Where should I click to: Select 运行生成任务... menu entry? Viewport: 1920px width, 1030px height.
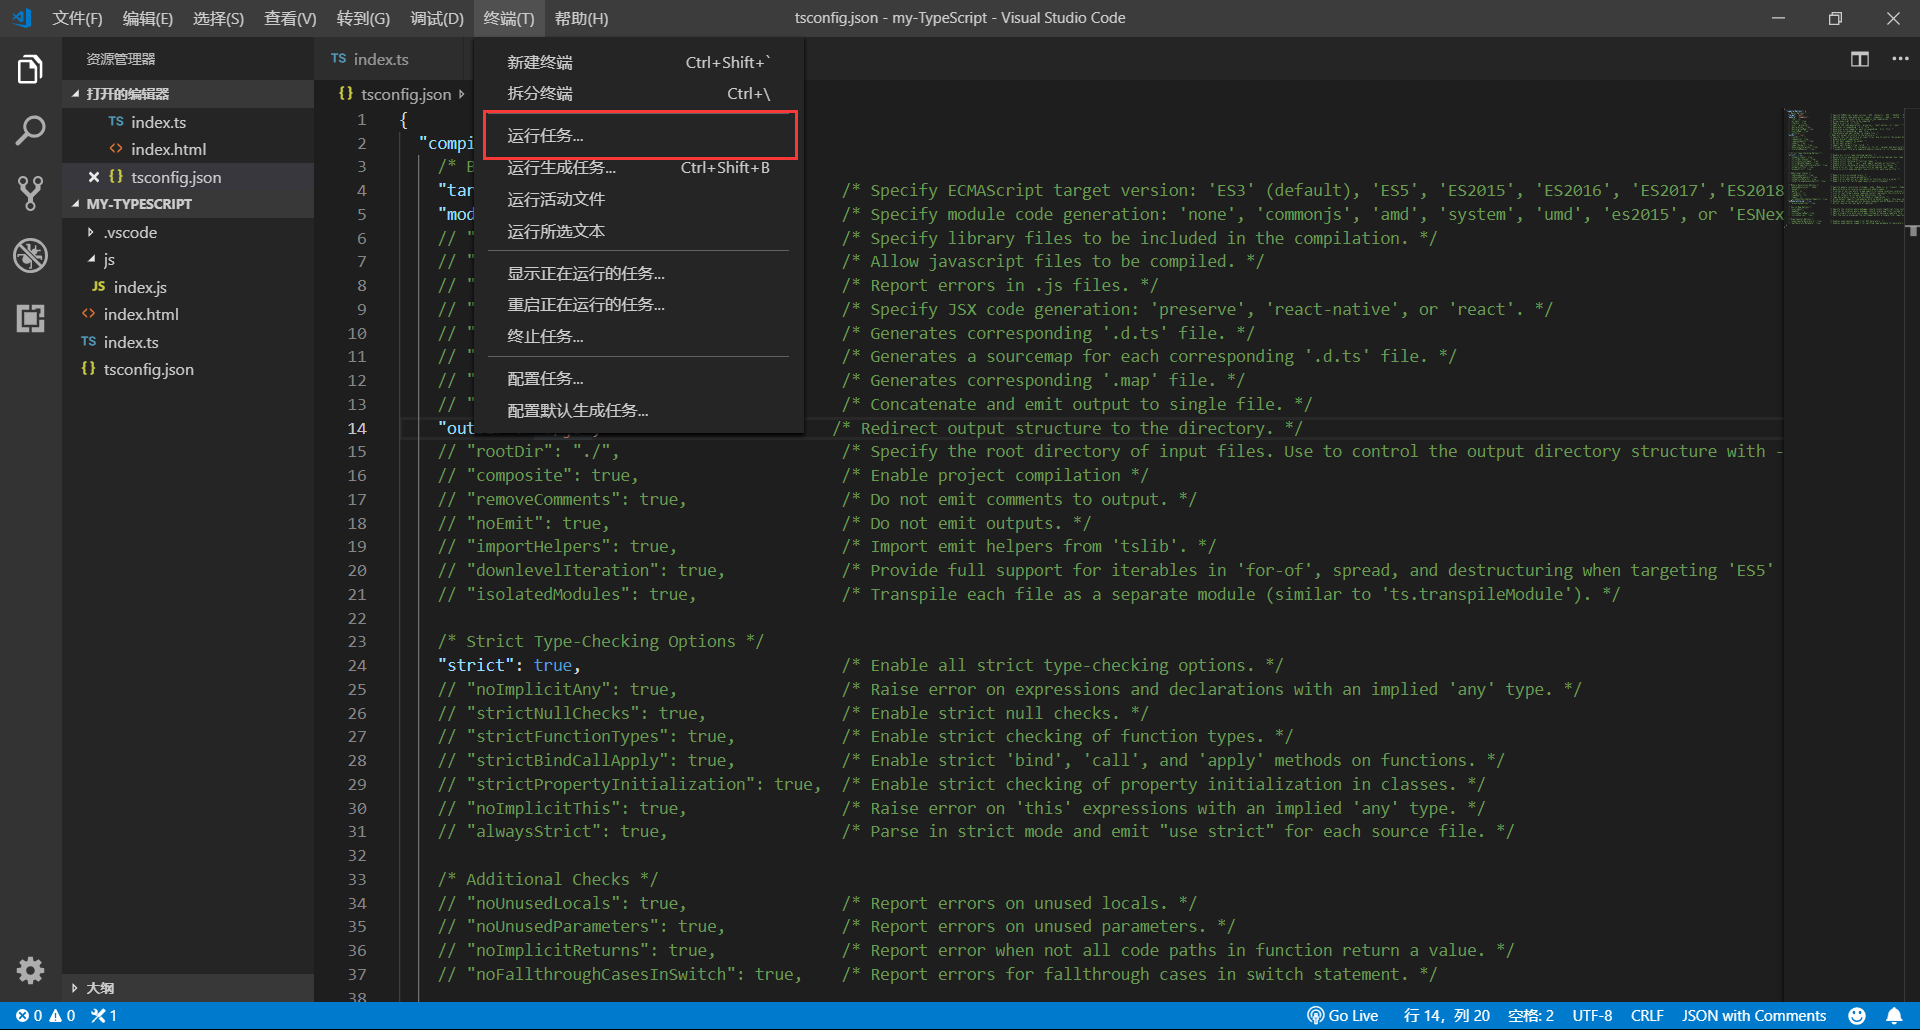click(x=639, y=168)
